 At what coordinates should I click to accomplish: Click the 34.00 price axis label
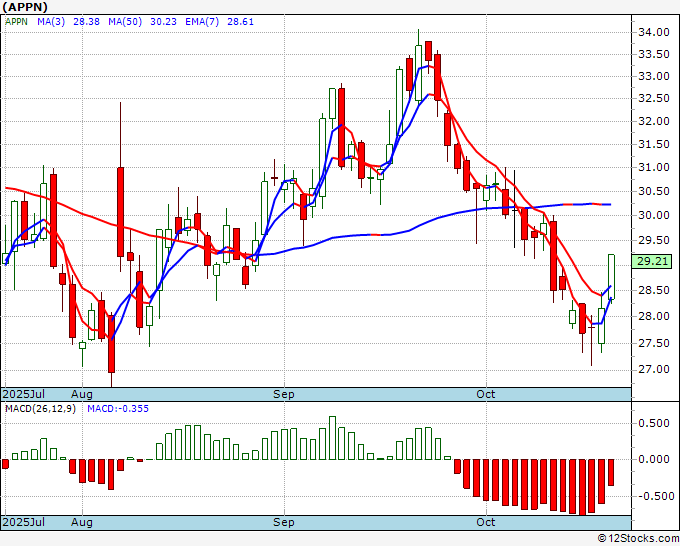coord(654,32)
